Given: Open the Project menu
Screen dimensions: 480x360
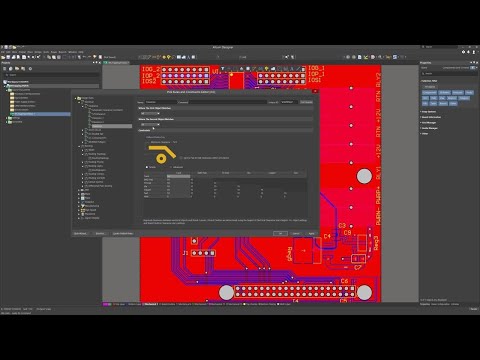Looking at the screenshot, I should click(22, 52).
